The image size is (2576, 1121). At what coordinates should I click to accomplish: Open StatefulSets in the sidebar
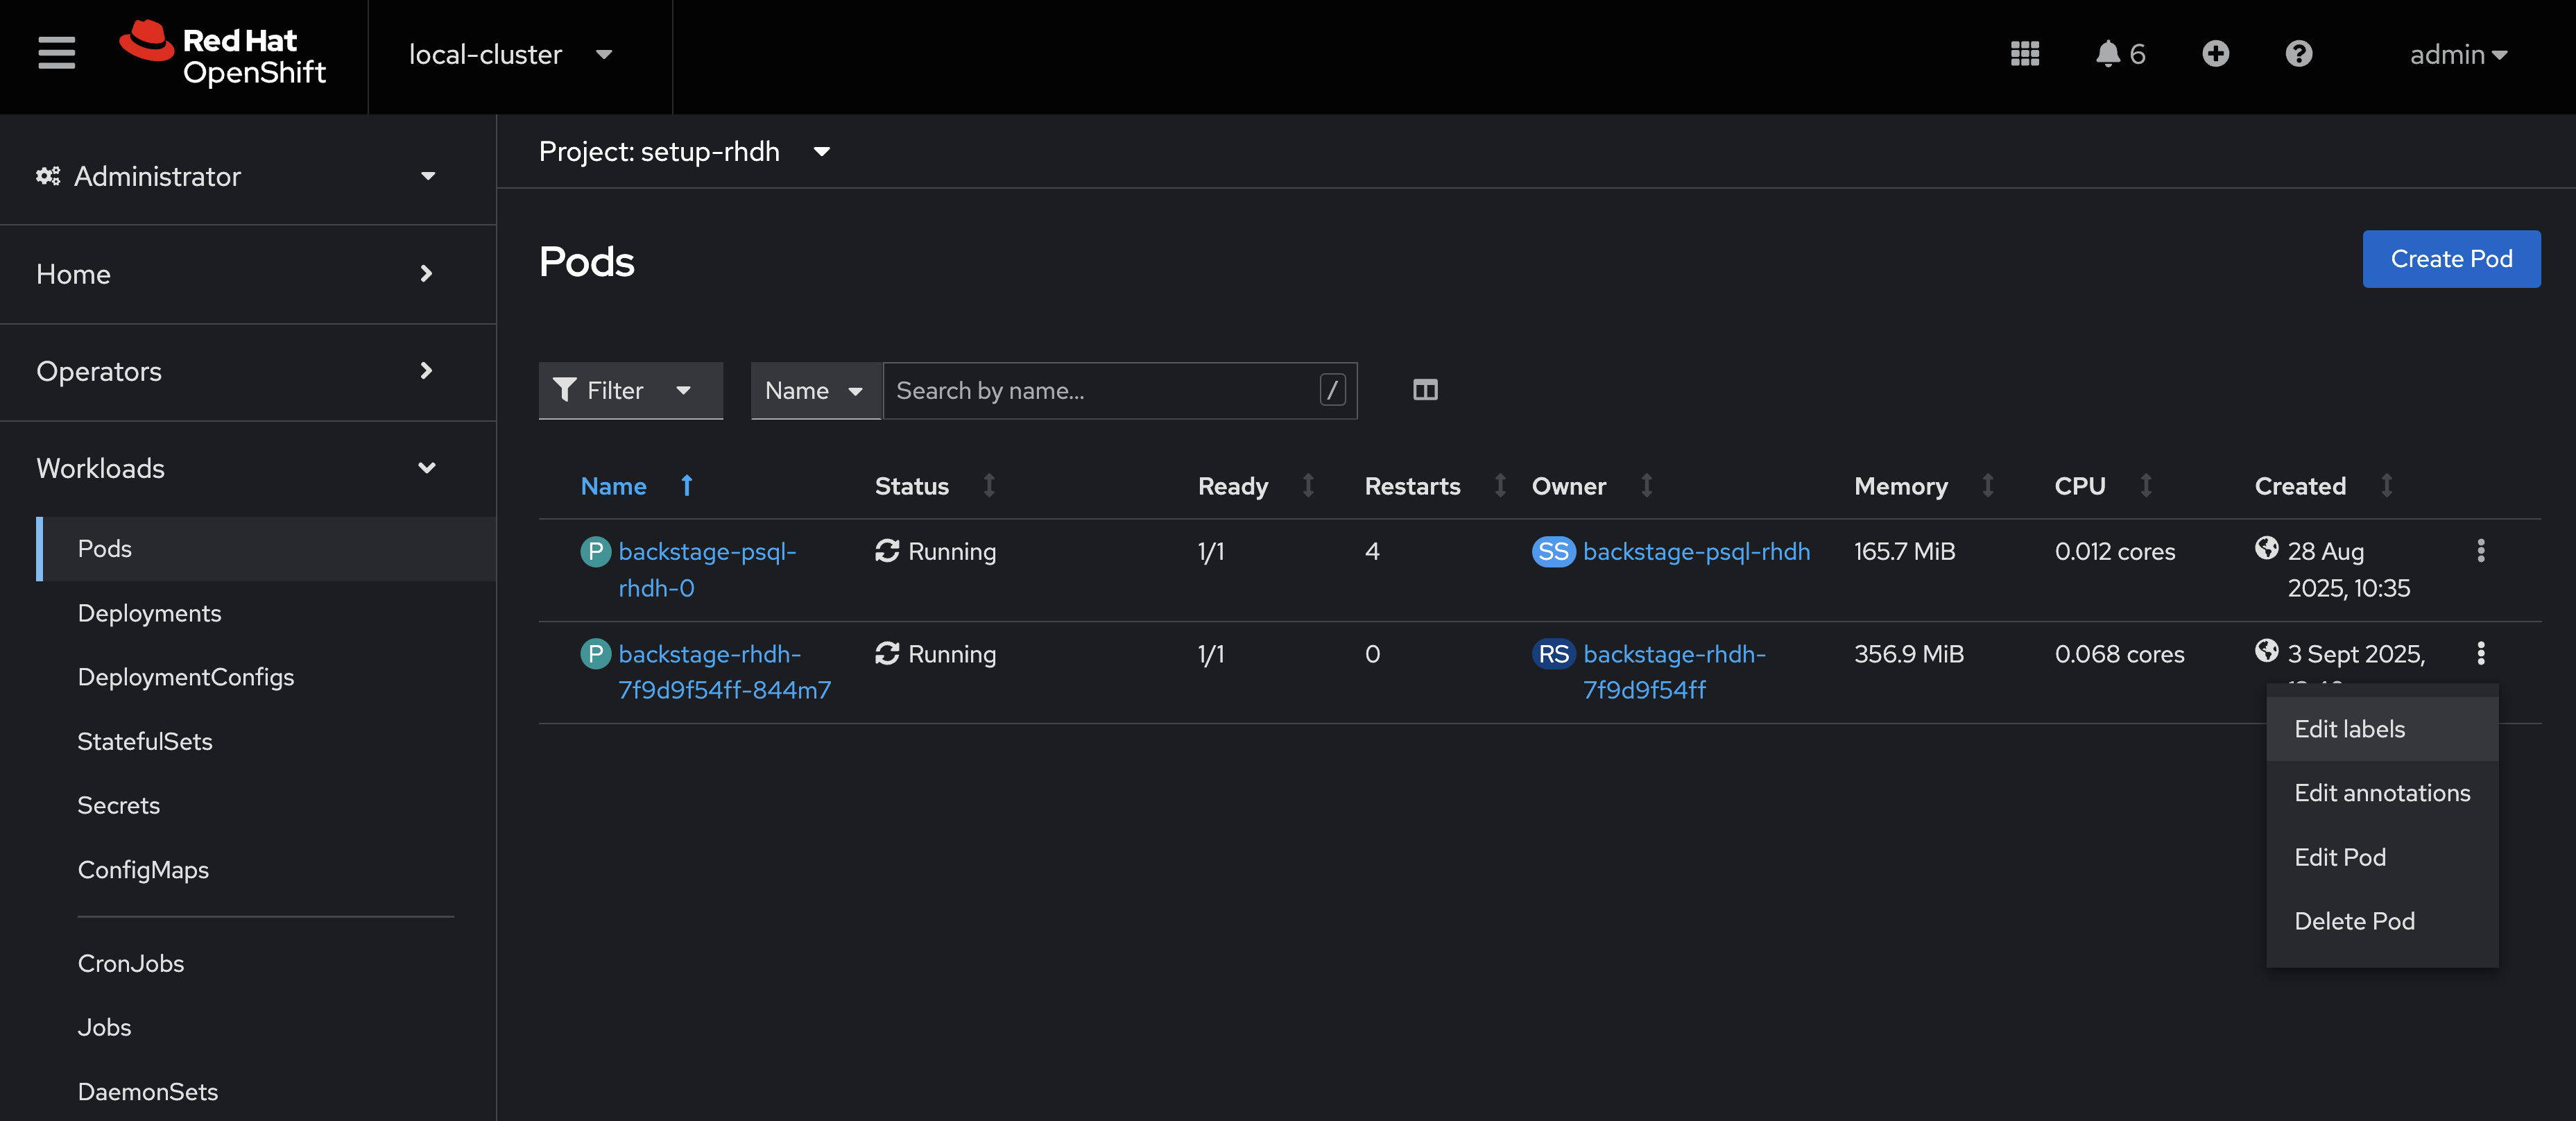point(266,741)
